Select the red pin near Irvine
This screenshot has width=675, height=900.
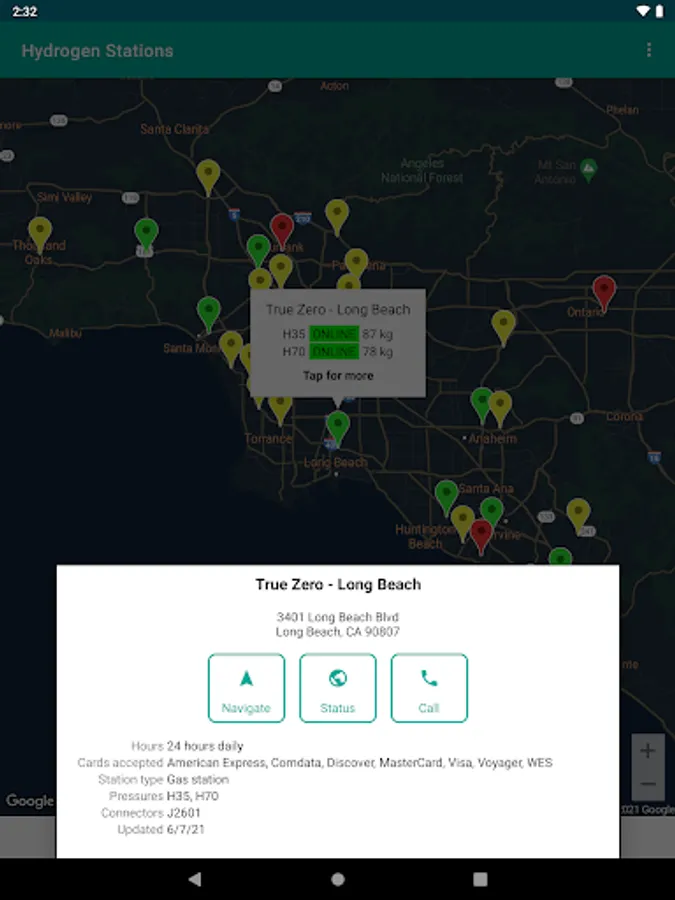tap(481, 536)
